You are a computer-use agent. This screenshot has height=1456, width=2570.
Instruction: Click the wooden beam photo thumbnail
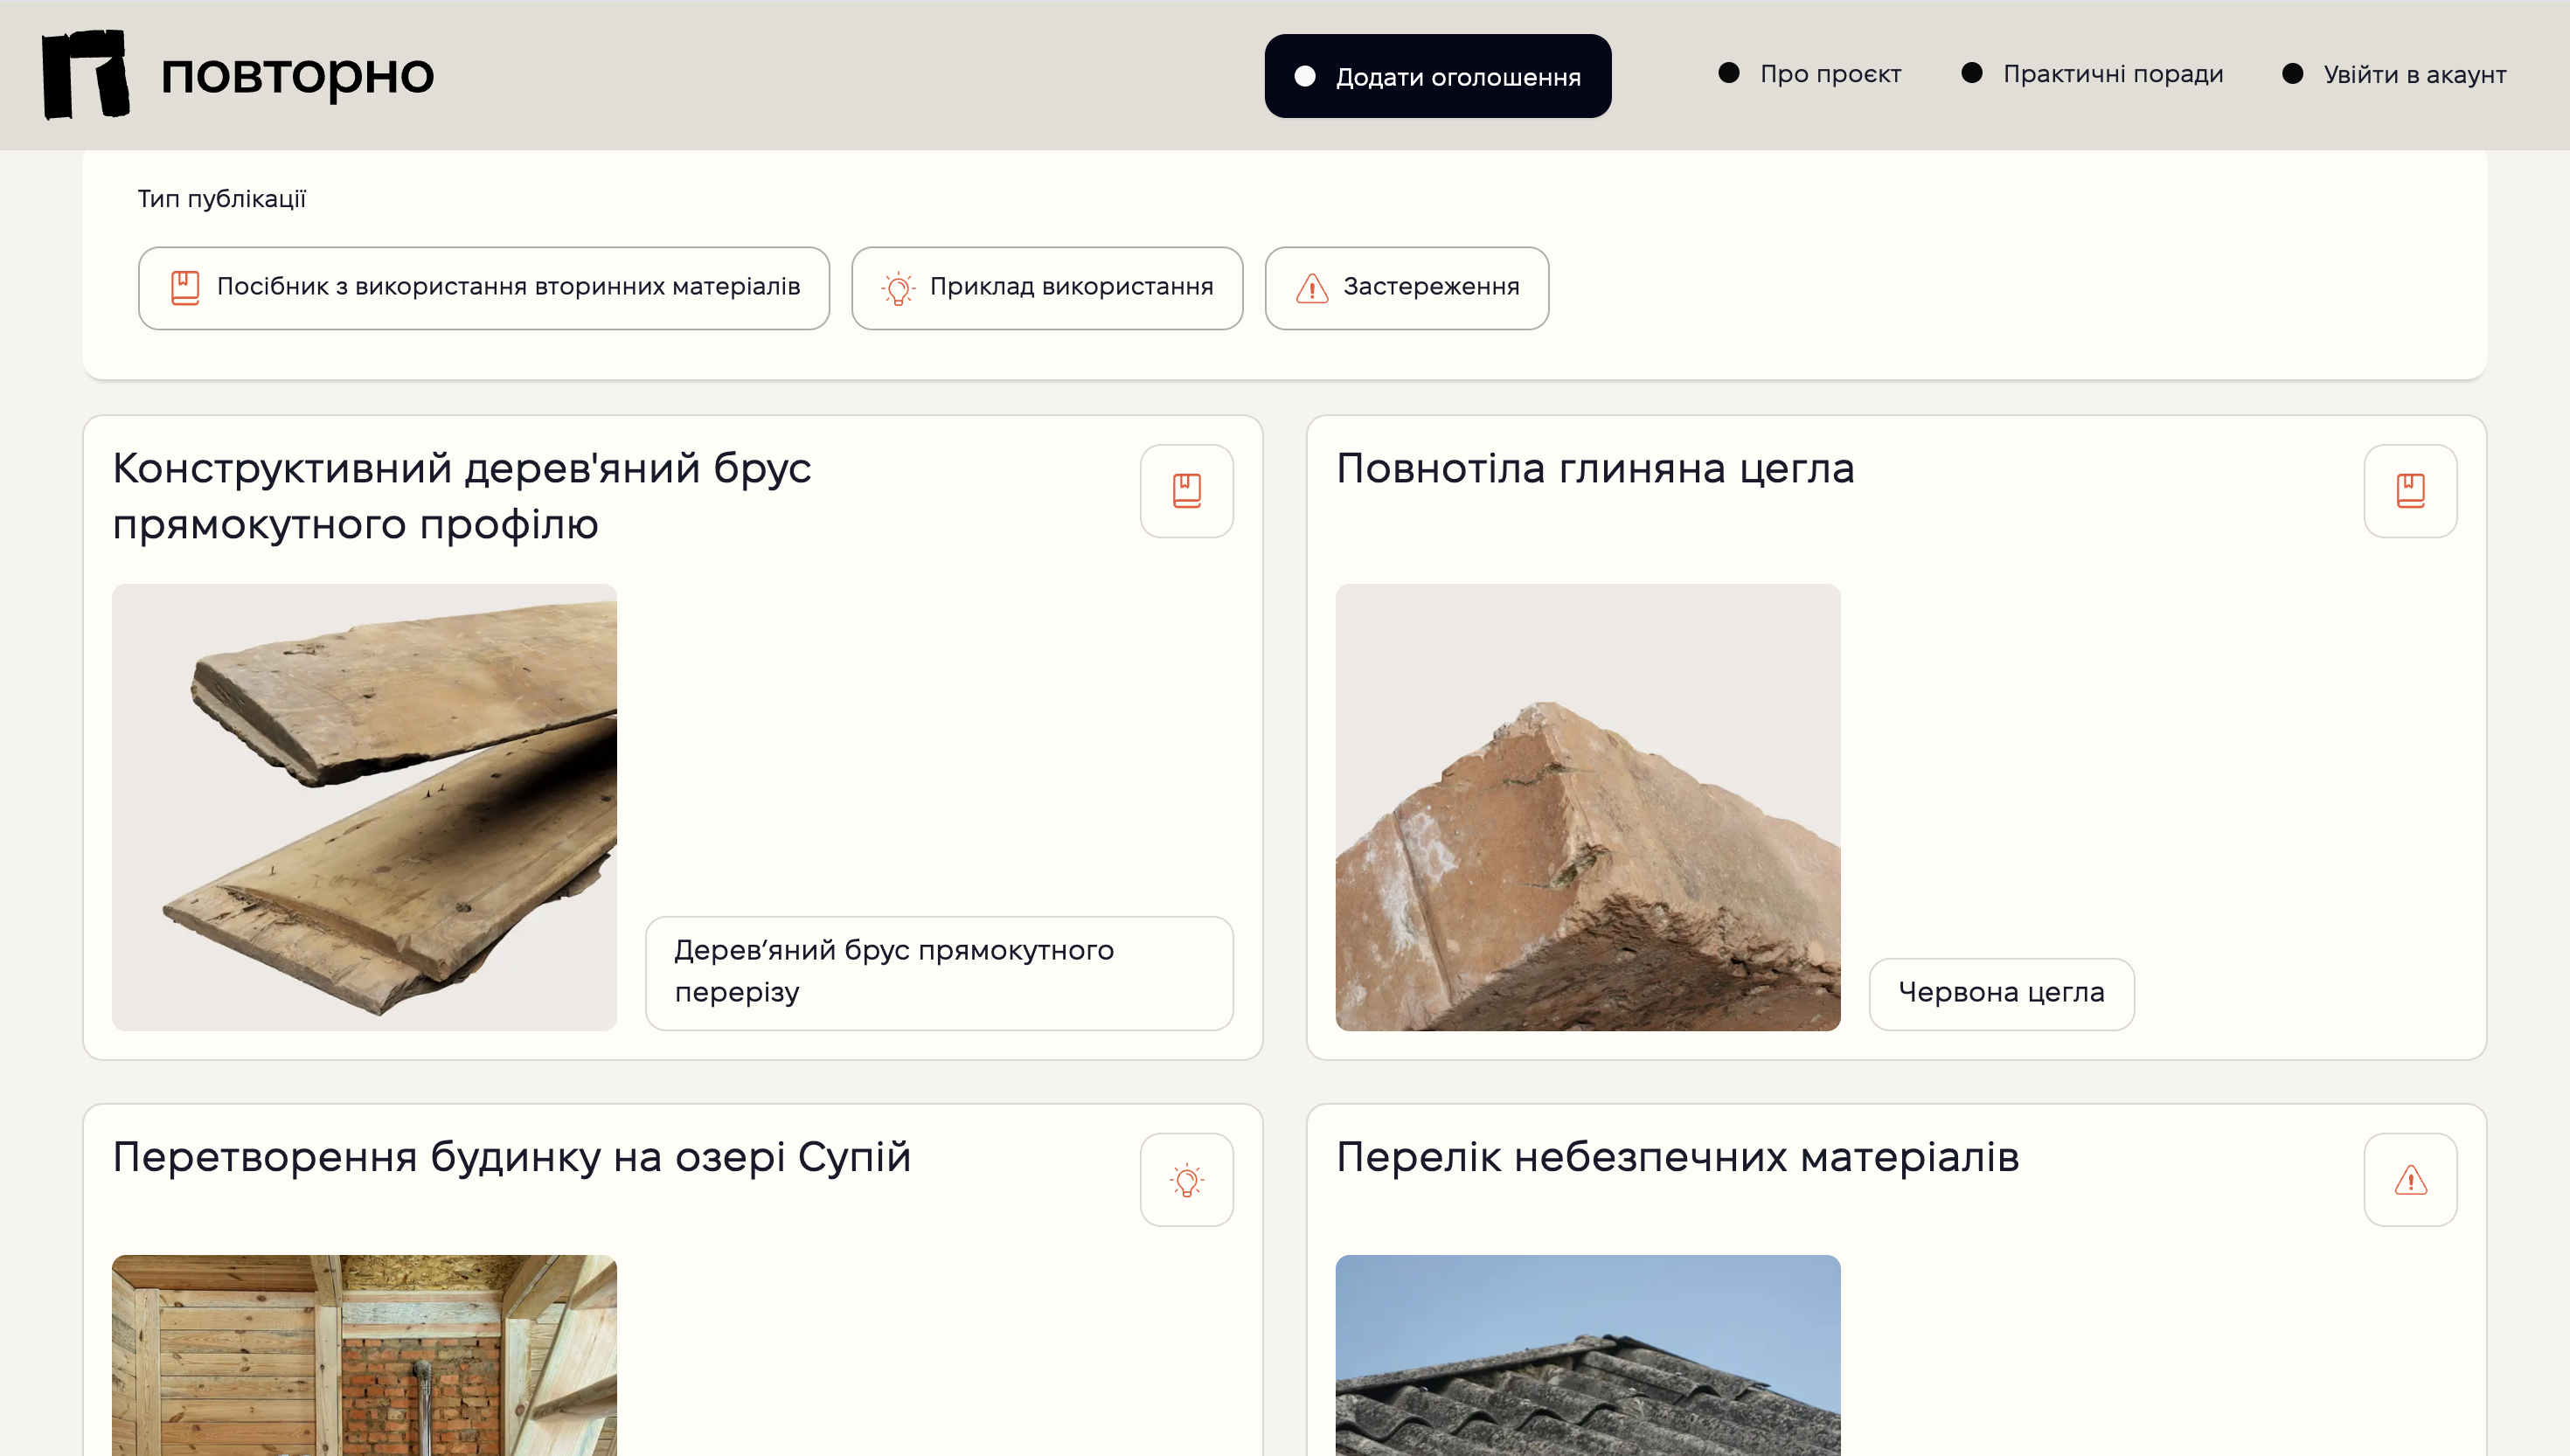coord(364,807)
